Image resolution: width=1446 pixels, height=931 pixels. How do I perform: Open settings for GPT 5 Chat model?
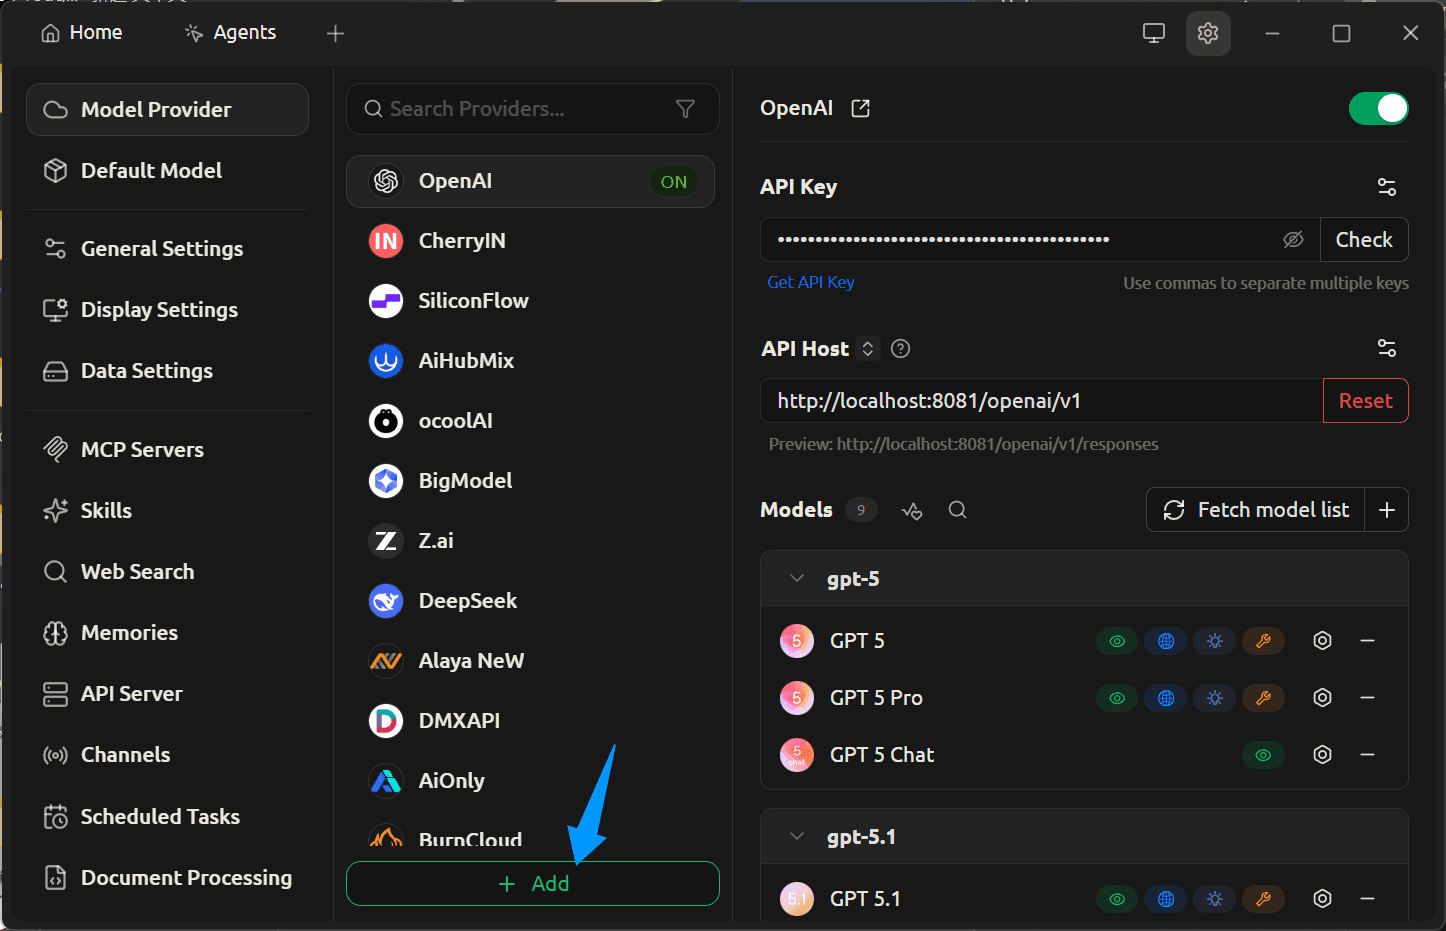pyautogui.click(x=1322, y=755)
